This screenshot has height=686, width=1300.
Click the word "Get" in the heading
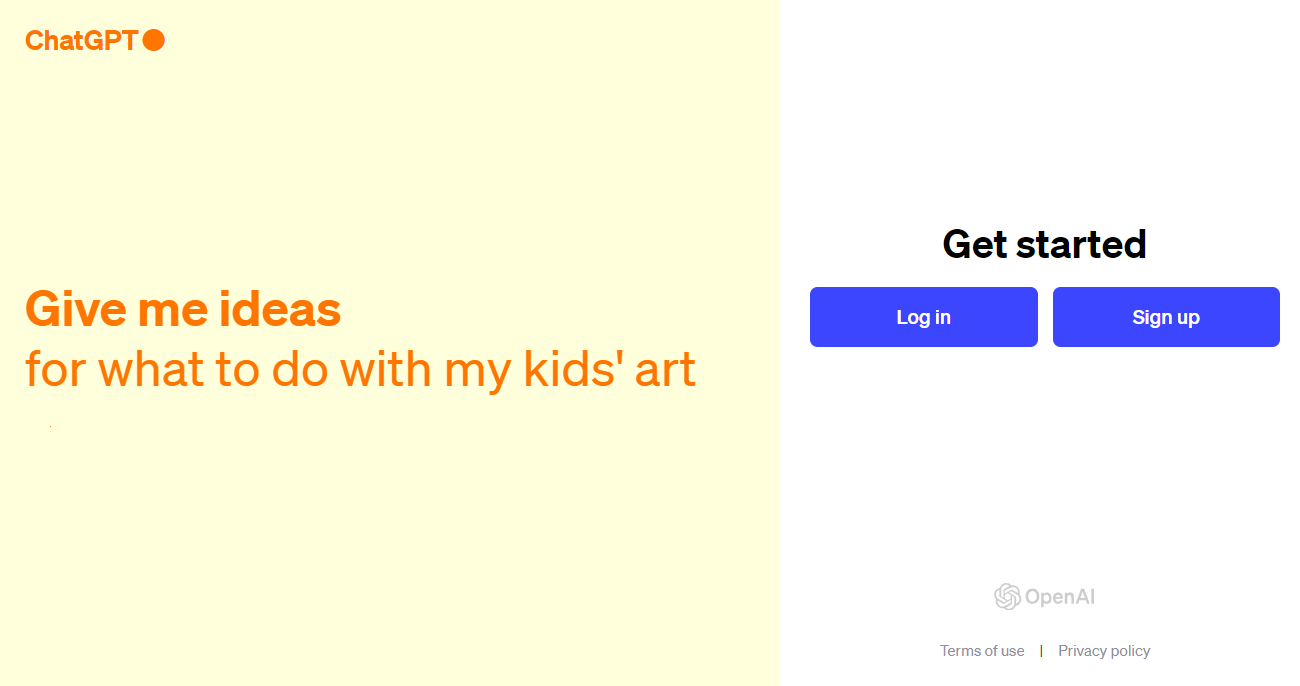click(974, 244)
